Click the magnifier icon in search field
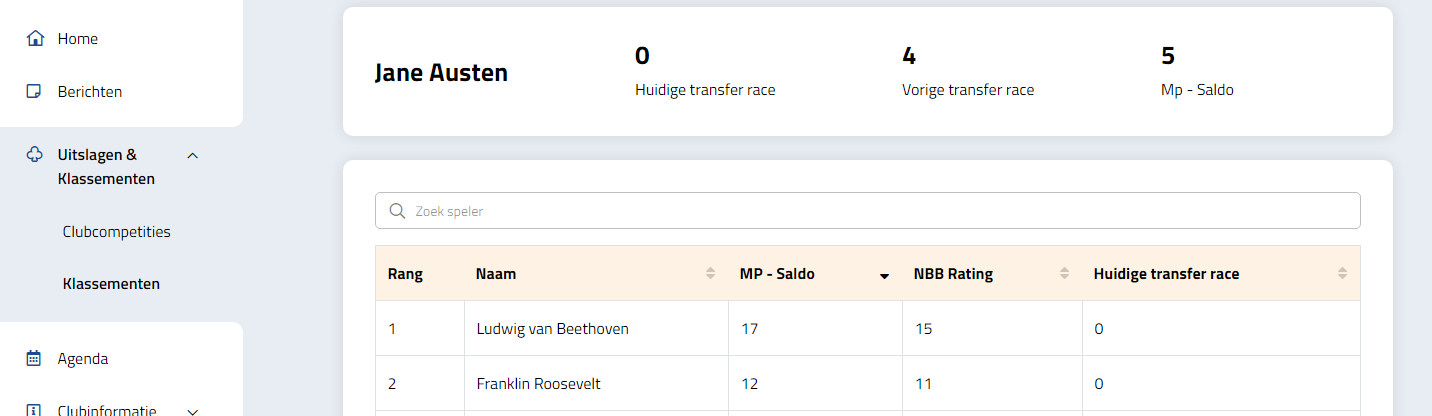The image size is (1432, 416). pyautogui.click(x=397, y=211)
